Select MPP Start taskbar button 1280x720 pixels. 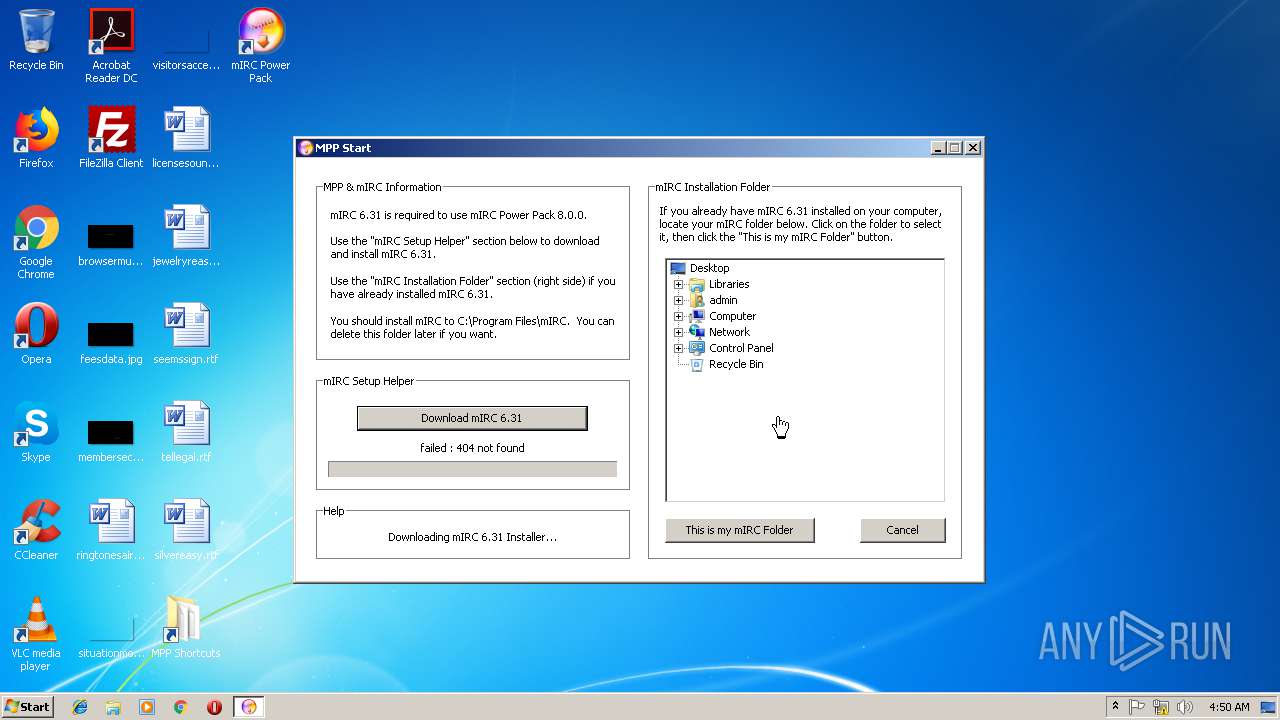point(249,707)
